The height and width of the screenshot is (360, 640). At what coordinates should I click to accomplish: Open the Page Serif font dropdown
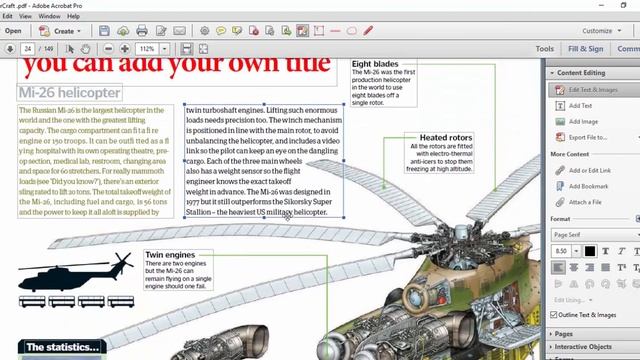pos(595,235)
